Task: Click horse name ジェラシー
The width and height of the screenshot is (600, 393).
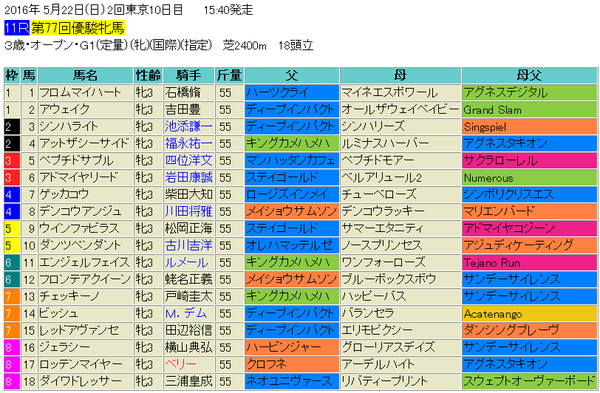Action: coord(65,347)
